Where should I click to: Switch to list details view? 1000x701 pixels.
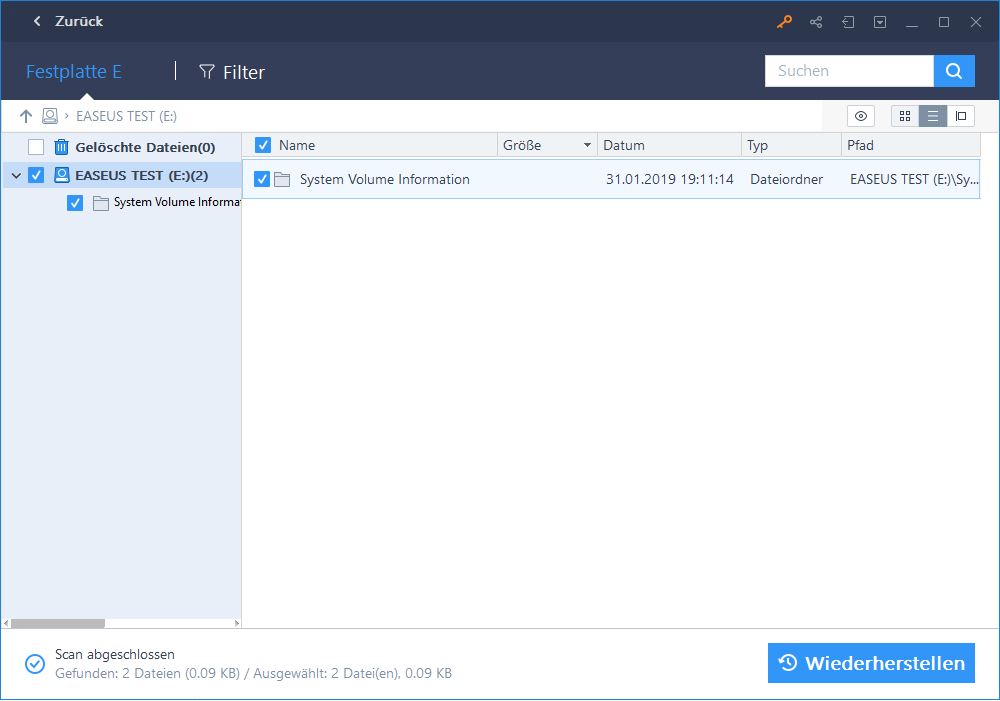932,116
